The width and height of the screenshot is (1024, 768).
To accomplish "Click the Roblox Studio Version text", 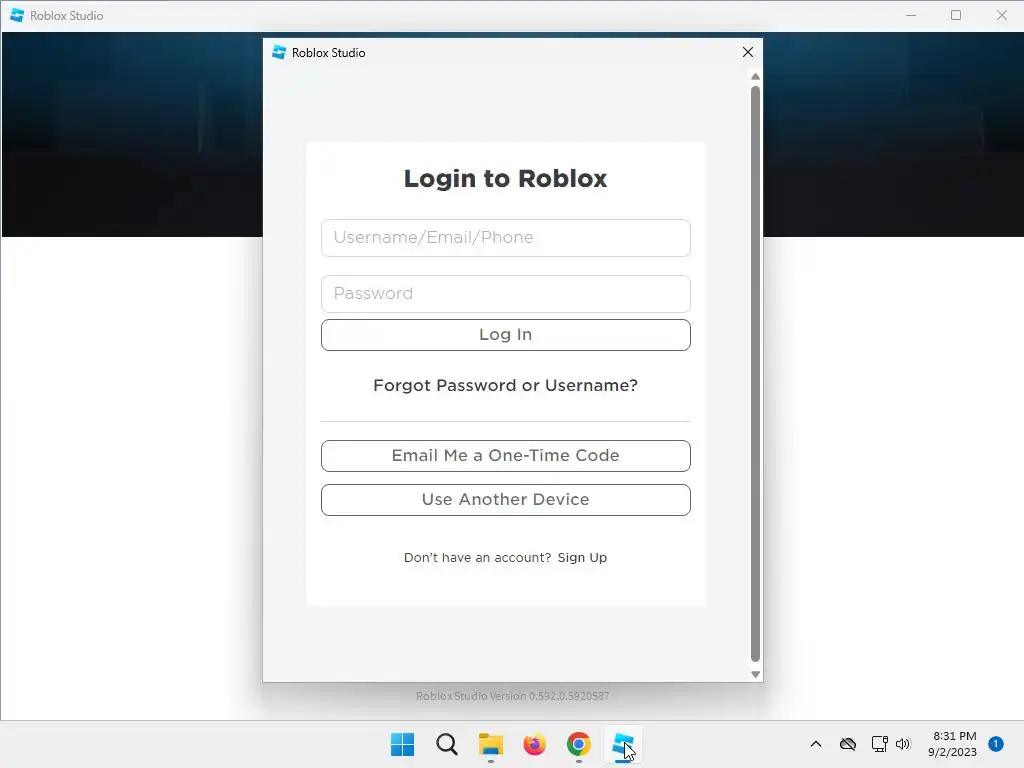I will [x=513, y=696].
